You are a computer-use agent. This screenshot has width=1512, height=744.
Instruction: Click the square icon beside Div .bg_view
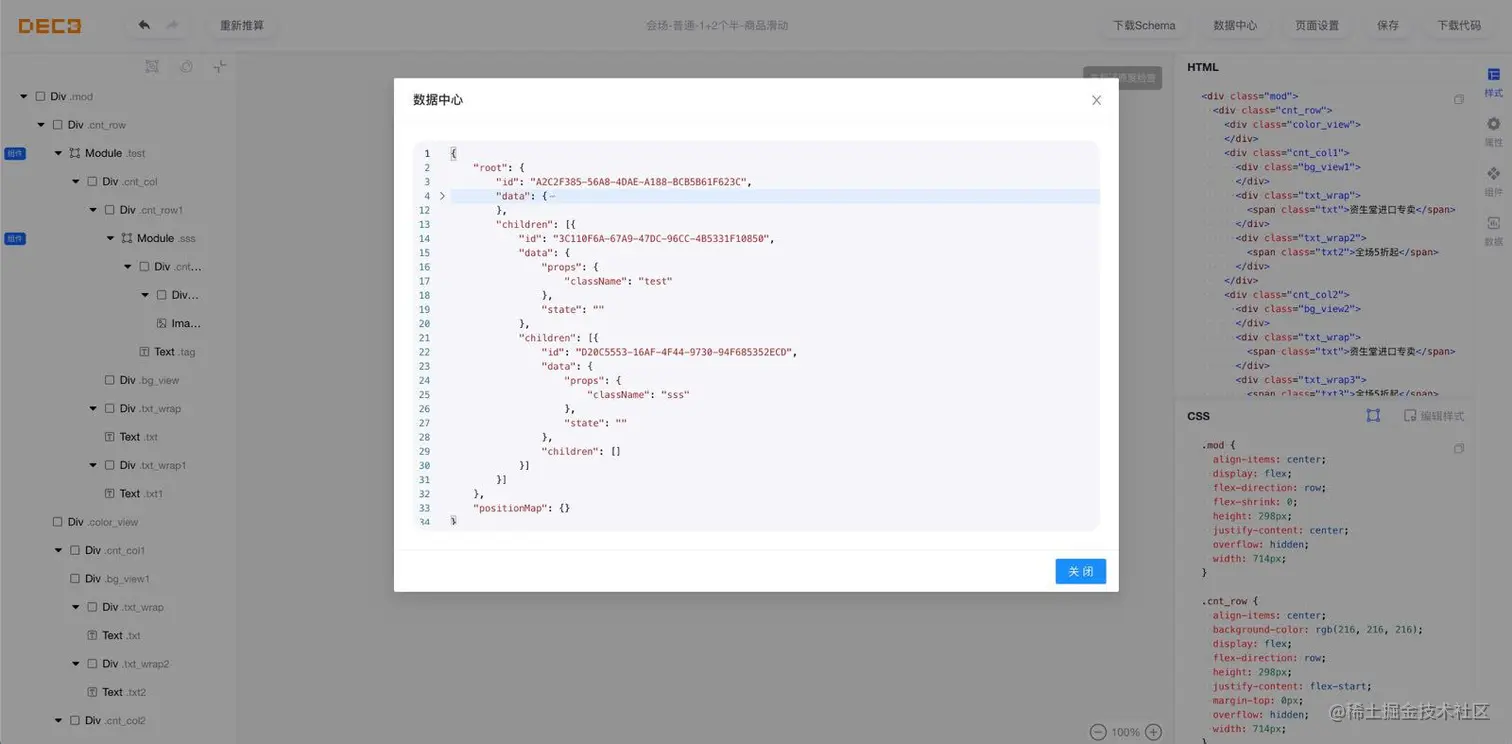(x=110, y=380)
